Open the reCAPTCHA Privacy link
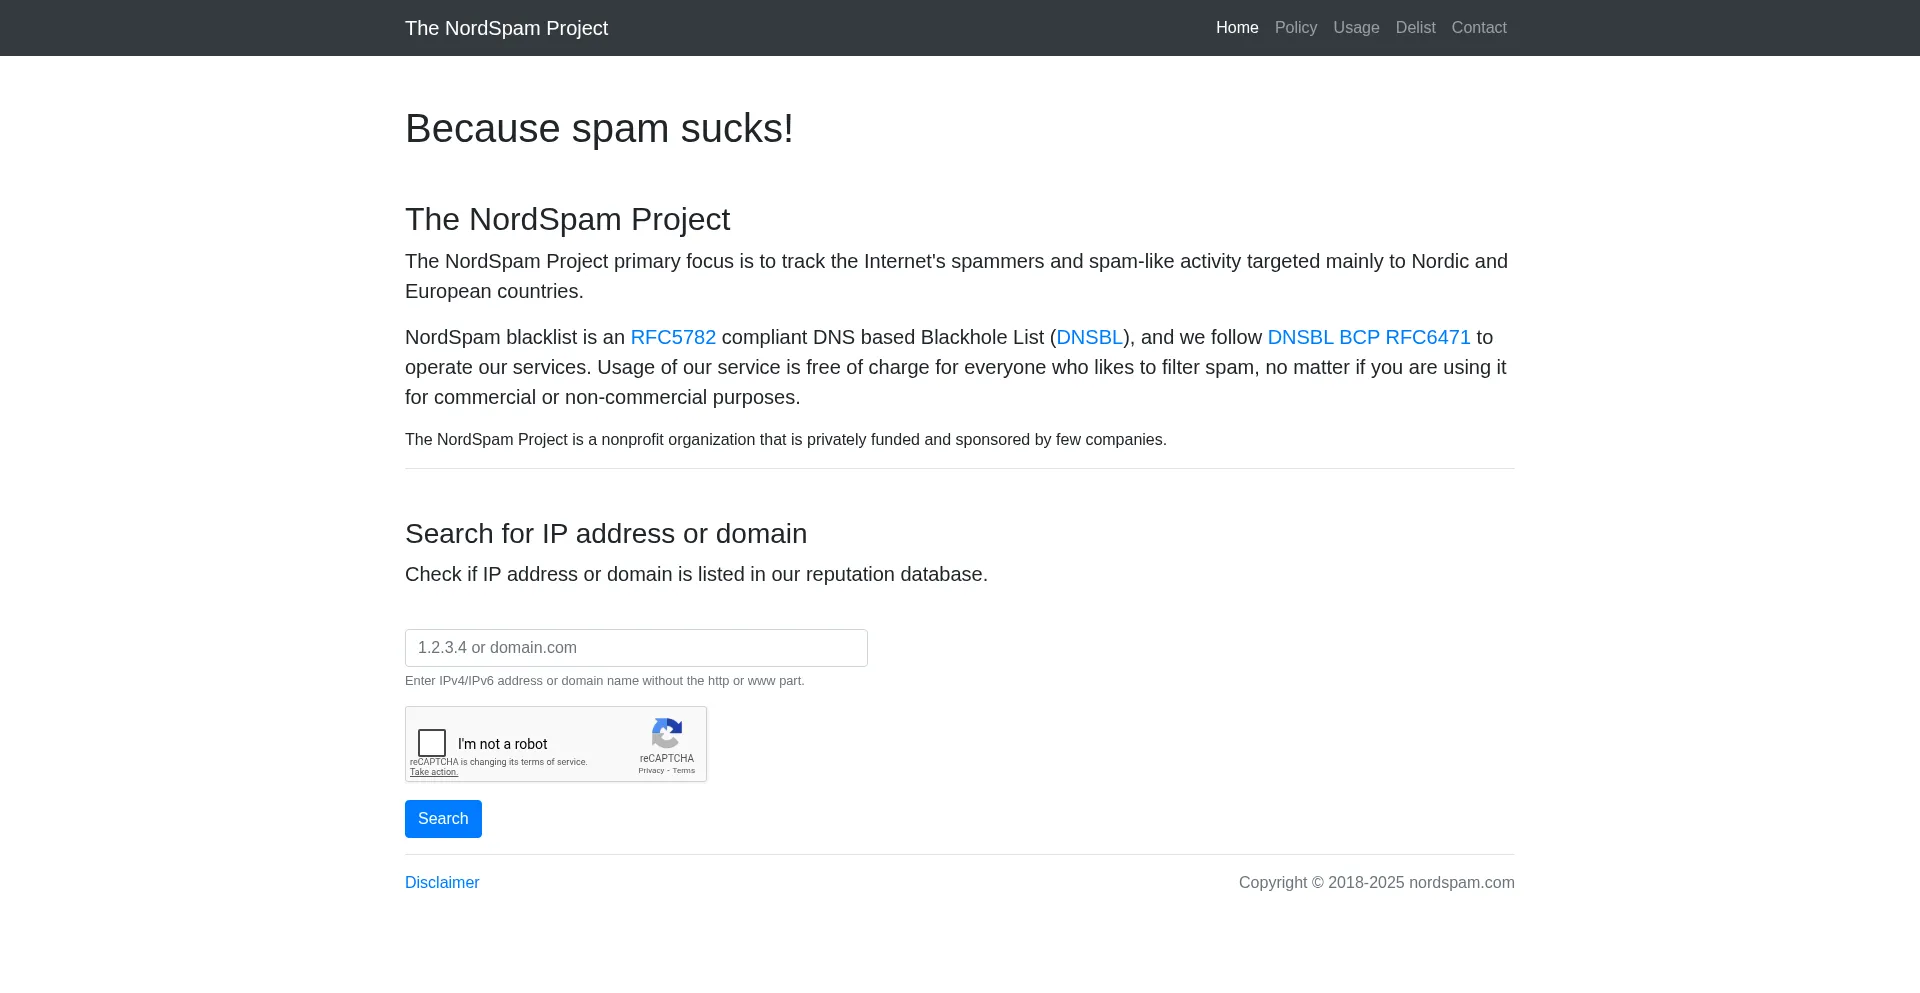The height and width of the screenshot is (993, 1920). (651, 771)
